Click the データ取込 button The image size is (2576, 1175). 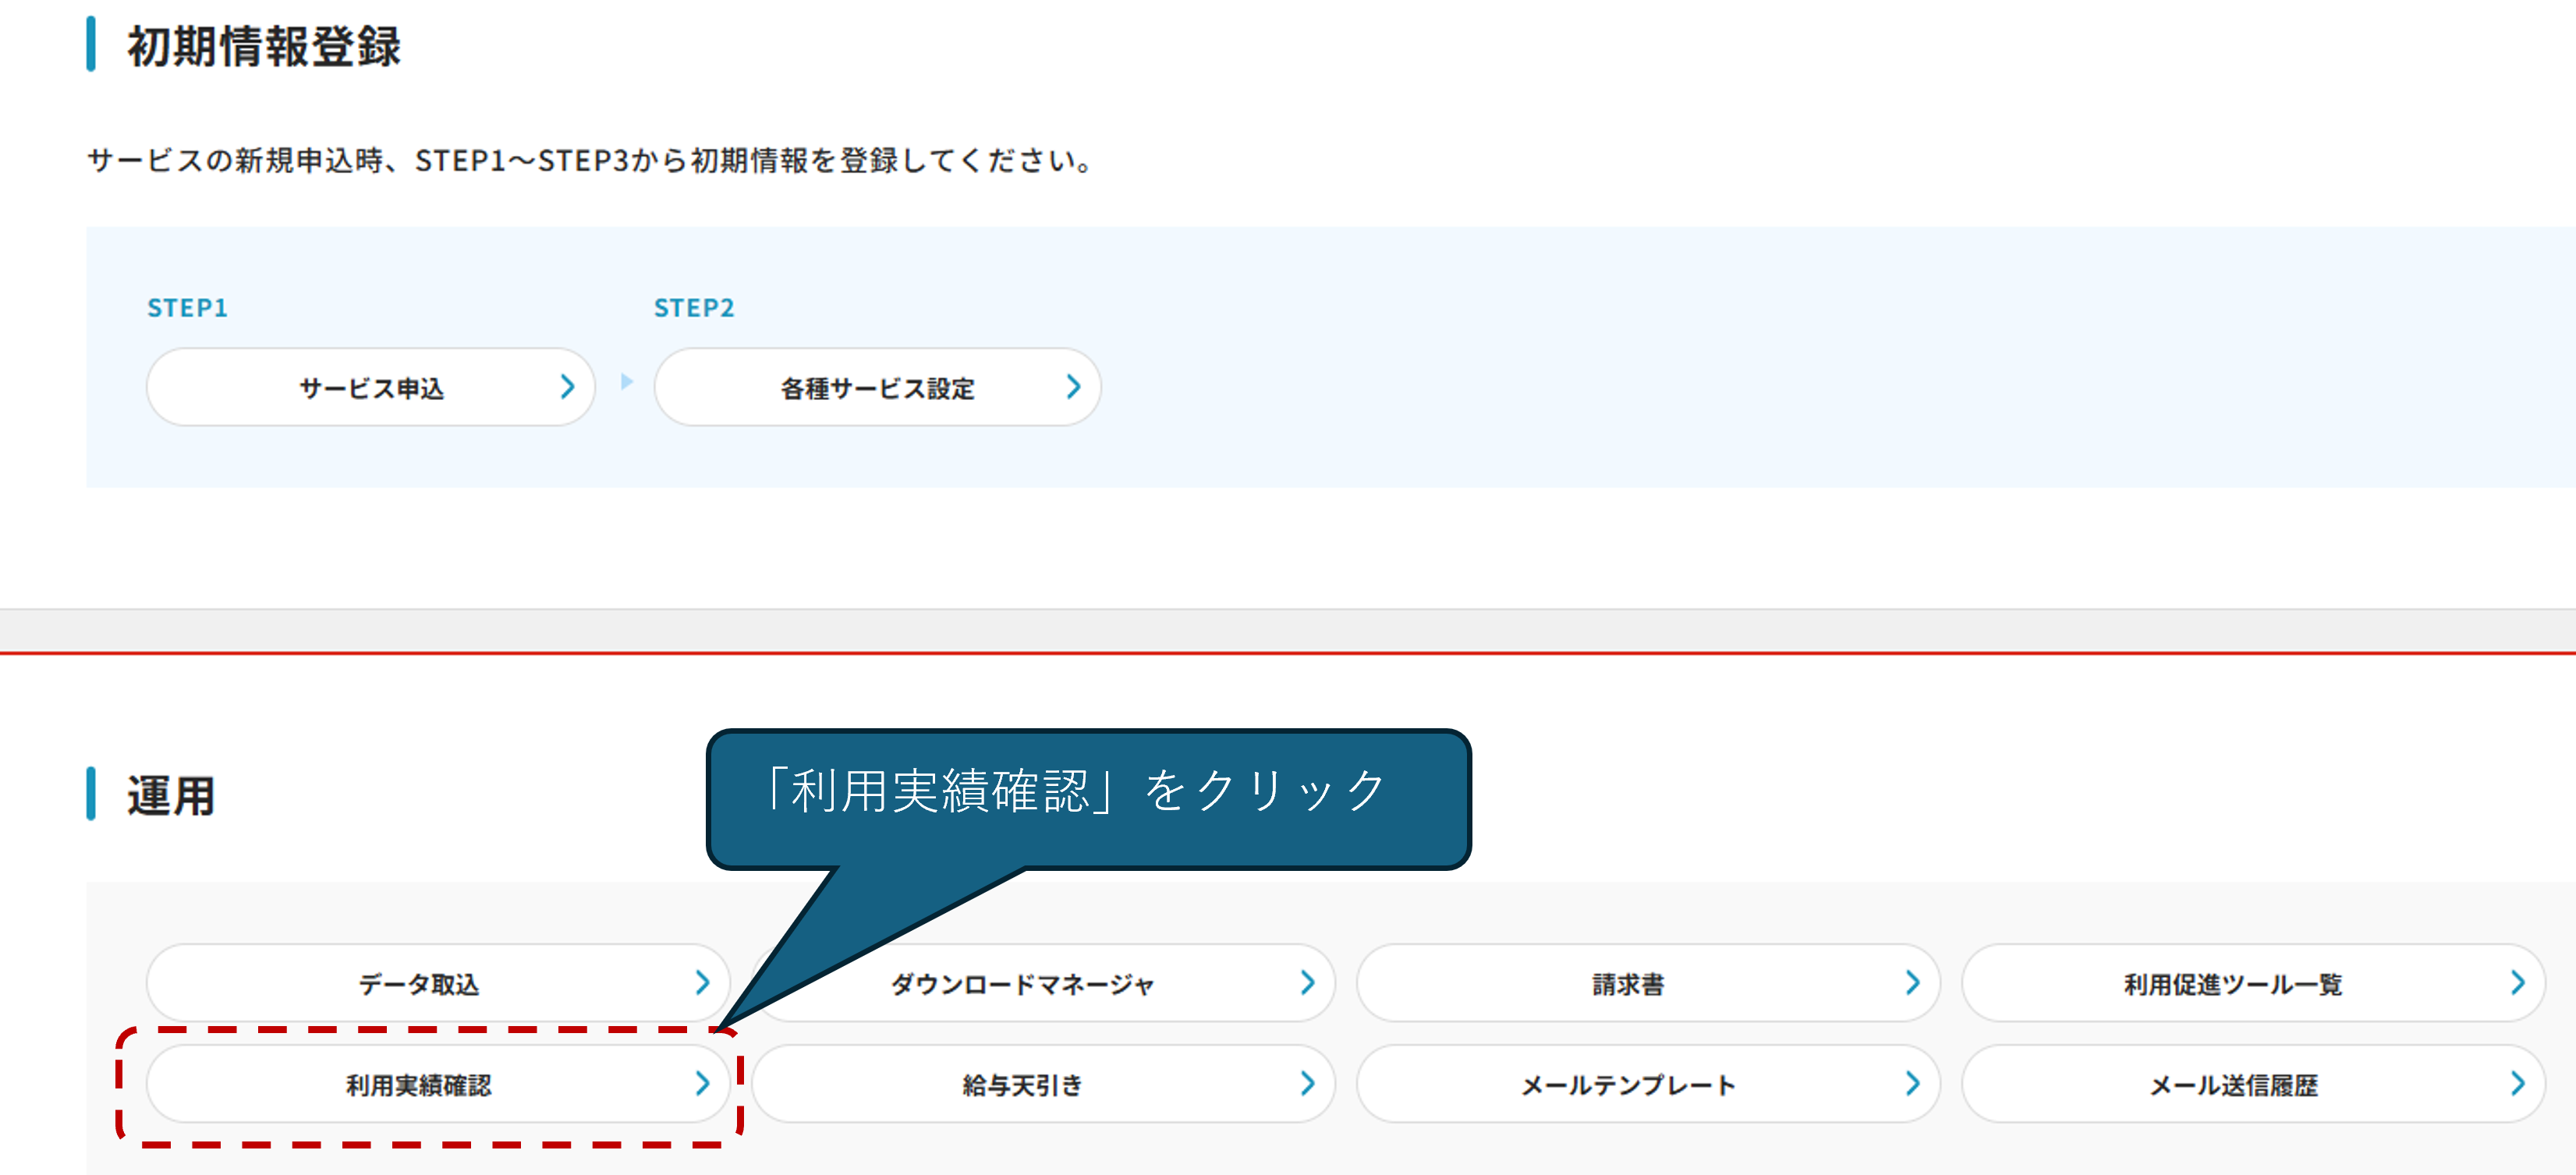pyautogui.click(x=438, y=983)
